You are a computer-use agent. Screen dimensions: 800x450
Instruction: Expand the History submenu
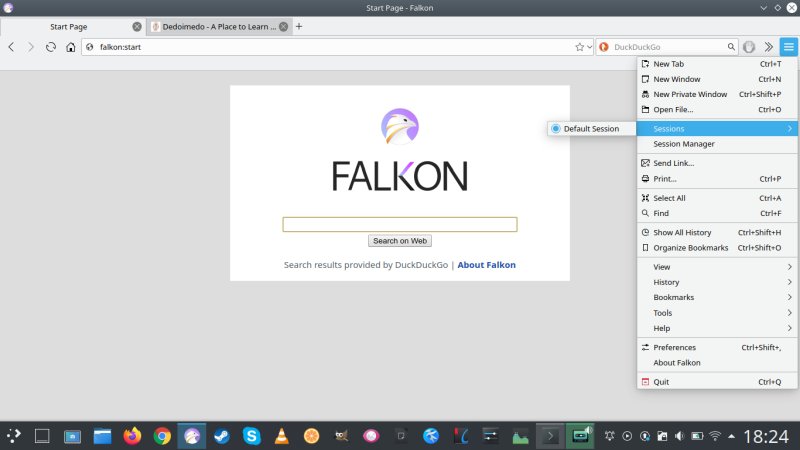click(x=717, y=282)
